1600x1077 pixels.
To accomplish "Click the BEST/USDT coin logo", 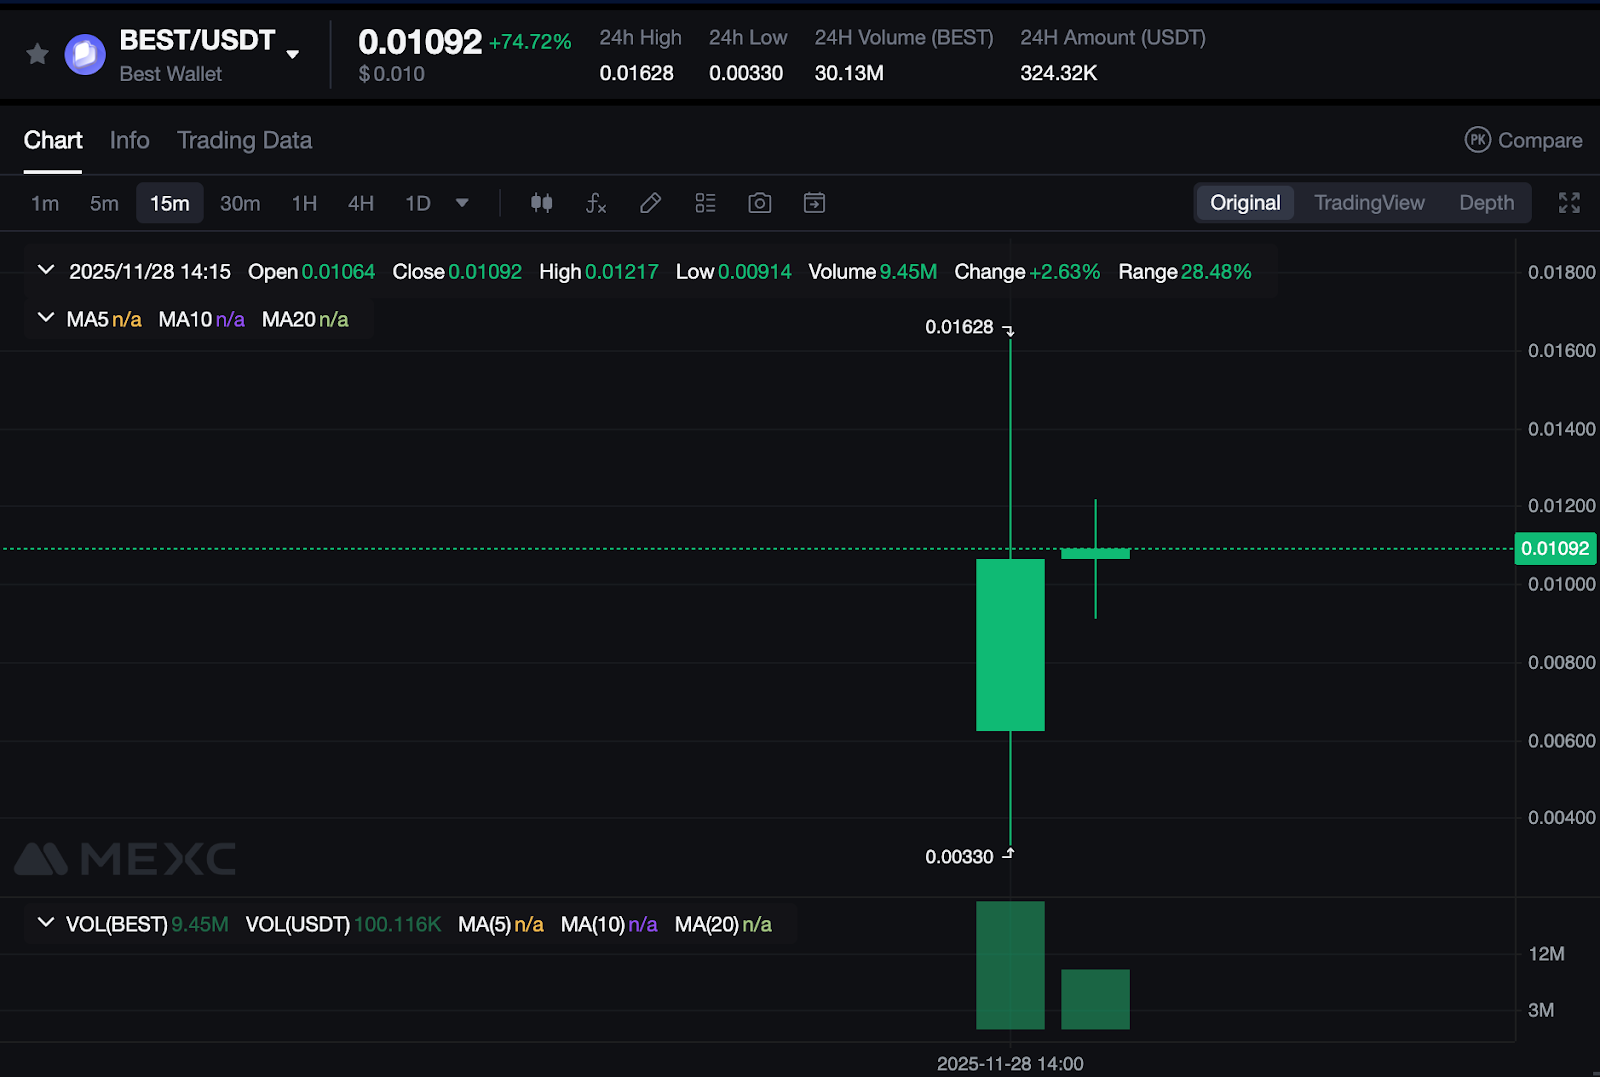I will [x=85, y=54].
